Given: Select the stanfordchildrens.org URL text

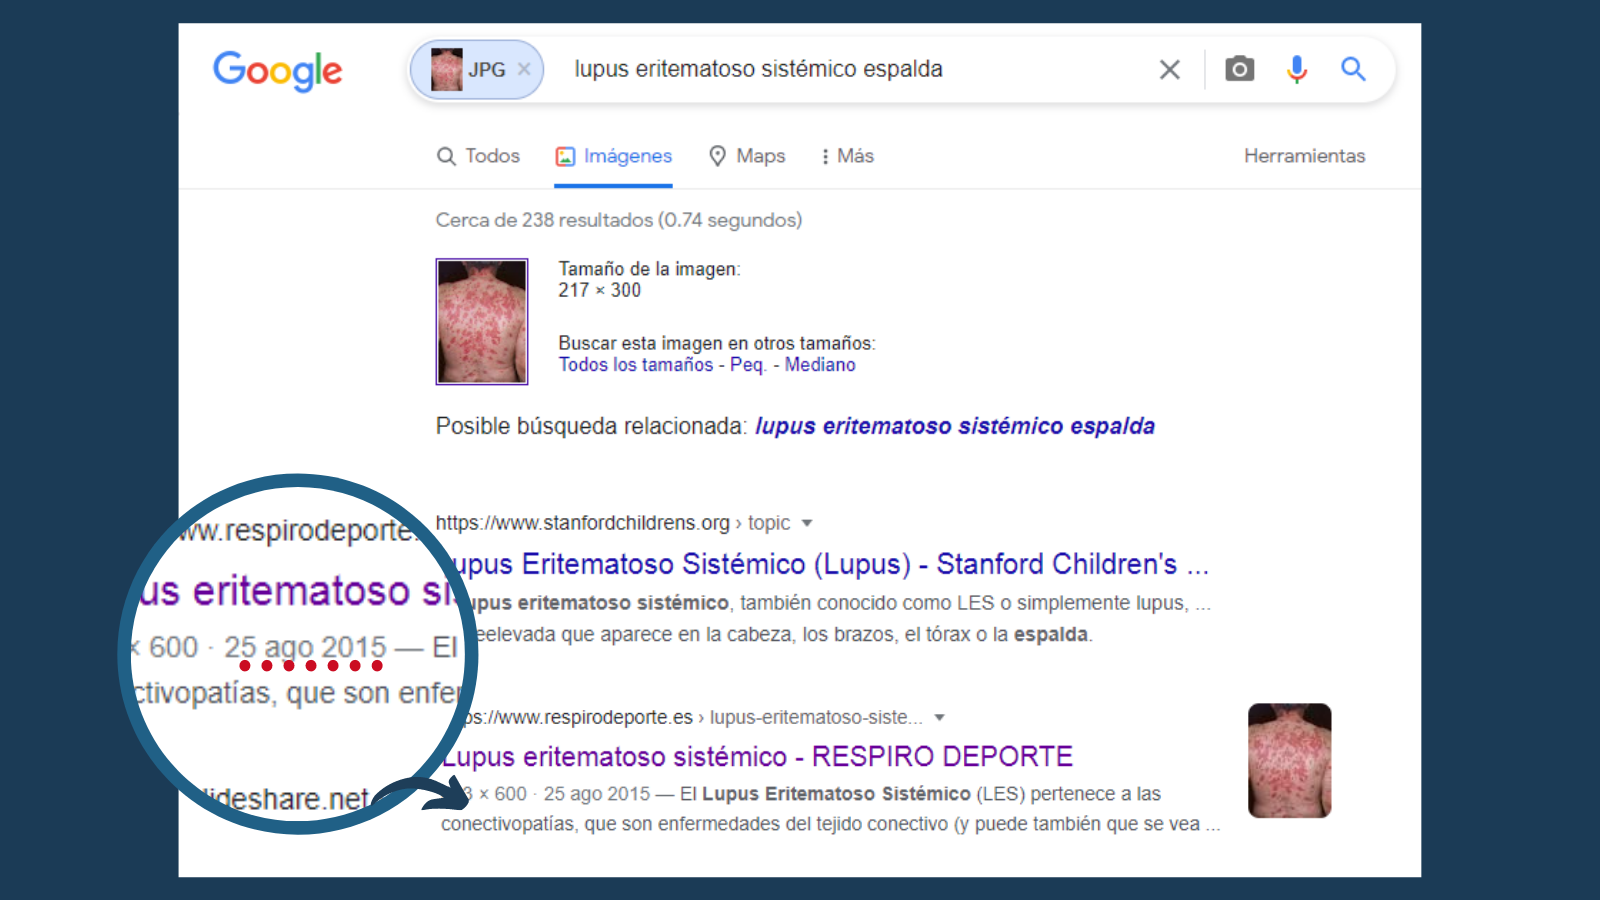Looking at the screenshot, I should (583, 523).
